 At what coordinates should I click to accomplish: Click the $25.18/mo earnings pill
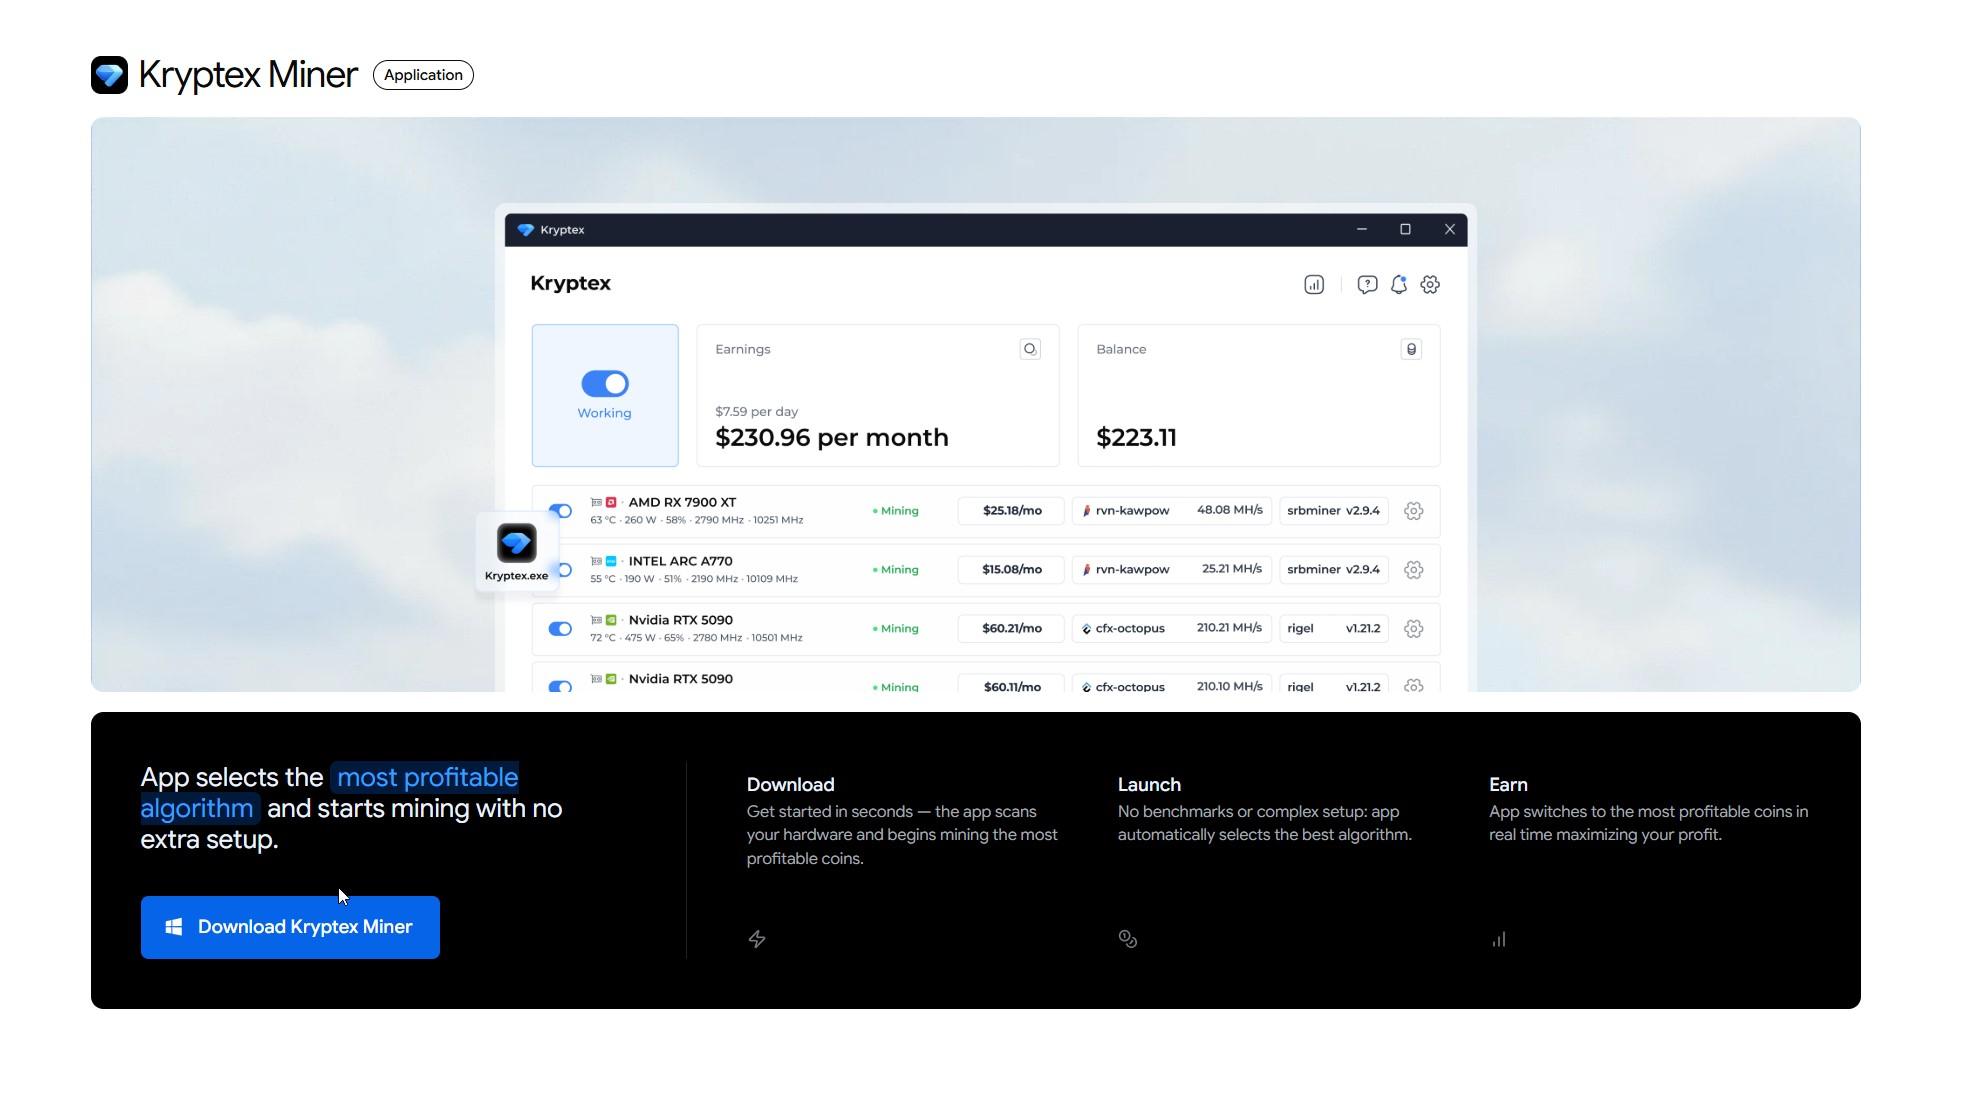(x=1010, y=510)
